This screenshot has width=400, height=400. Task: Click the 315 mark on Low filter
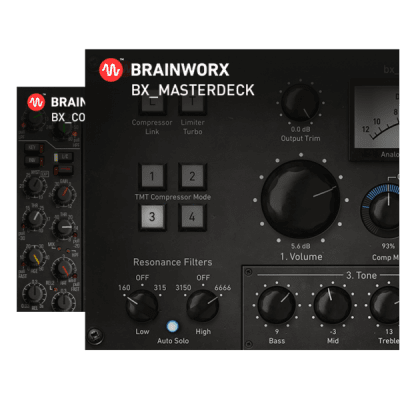click(x=160, y=288)
